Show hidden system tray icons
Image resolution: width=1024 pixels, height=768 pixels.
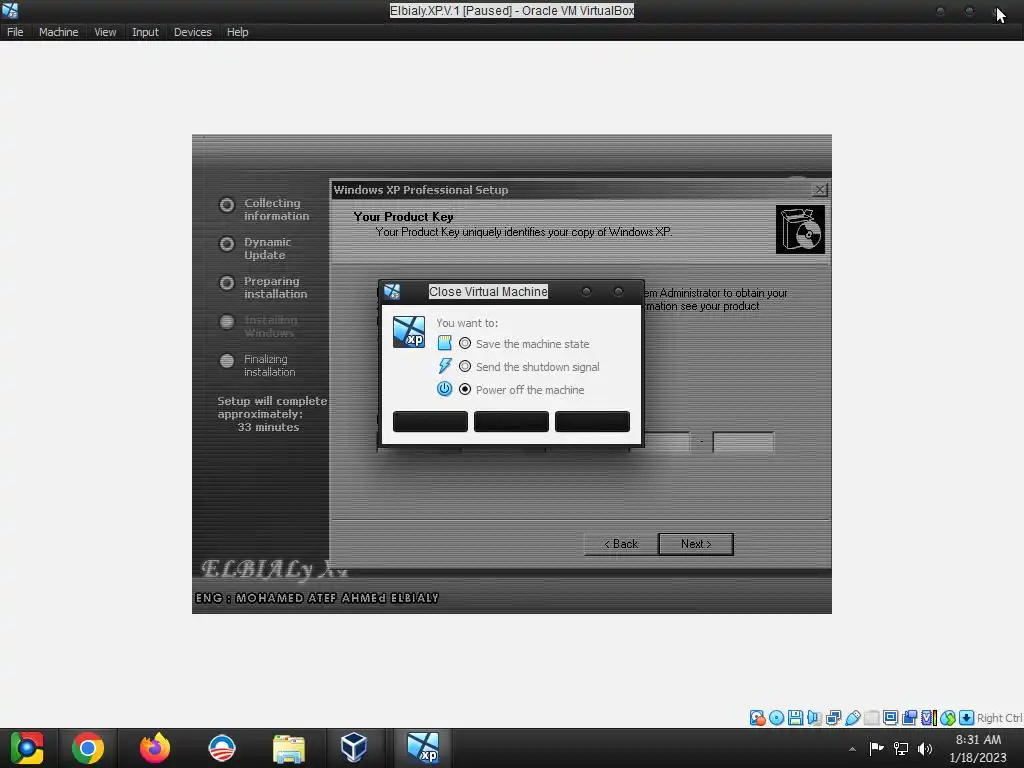coord(852,748)
